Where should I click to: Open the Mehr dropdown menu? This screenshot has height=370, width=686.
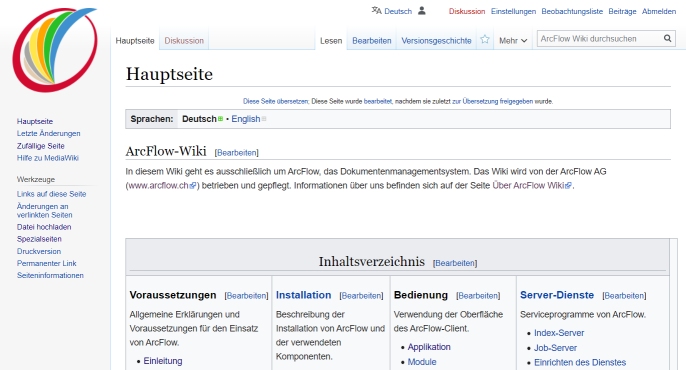[513, 41]
